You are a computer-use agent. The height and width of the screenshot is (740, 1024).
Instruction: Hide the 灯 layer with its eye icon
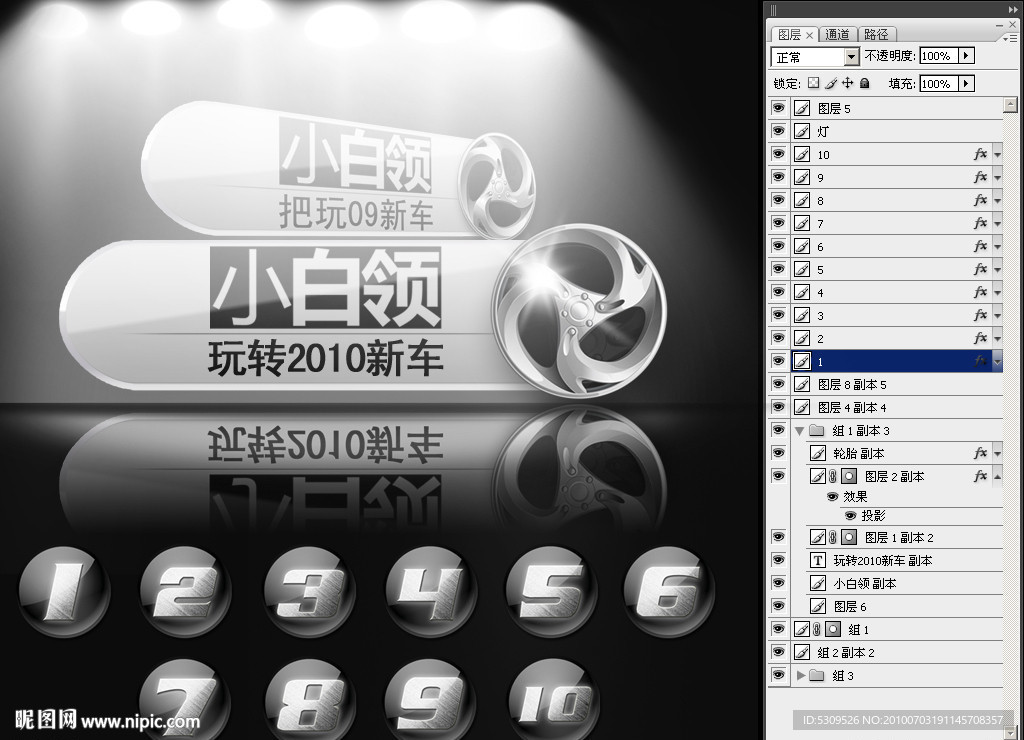[x=778, y=131]
